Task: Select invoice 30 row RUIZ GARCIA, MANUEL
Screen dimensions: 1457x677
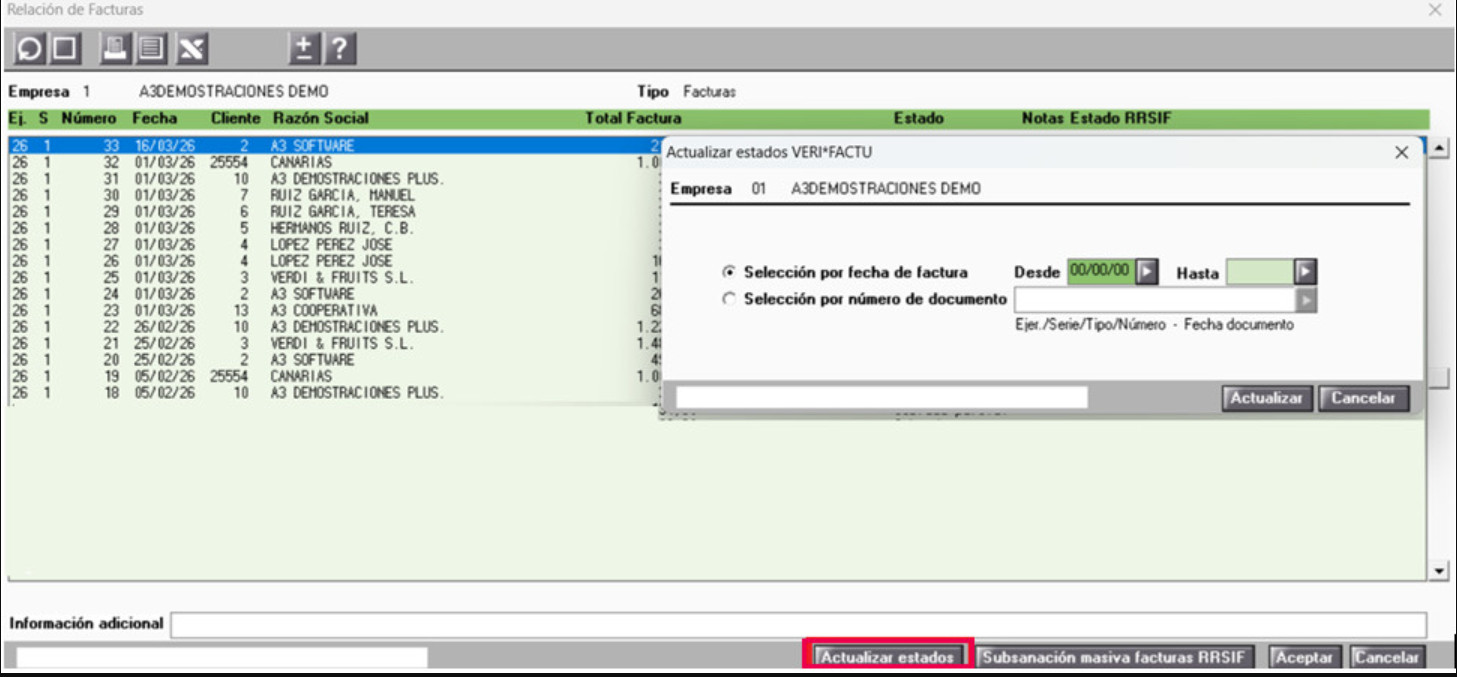Action: pyautogui.click(x=333, y=195)
